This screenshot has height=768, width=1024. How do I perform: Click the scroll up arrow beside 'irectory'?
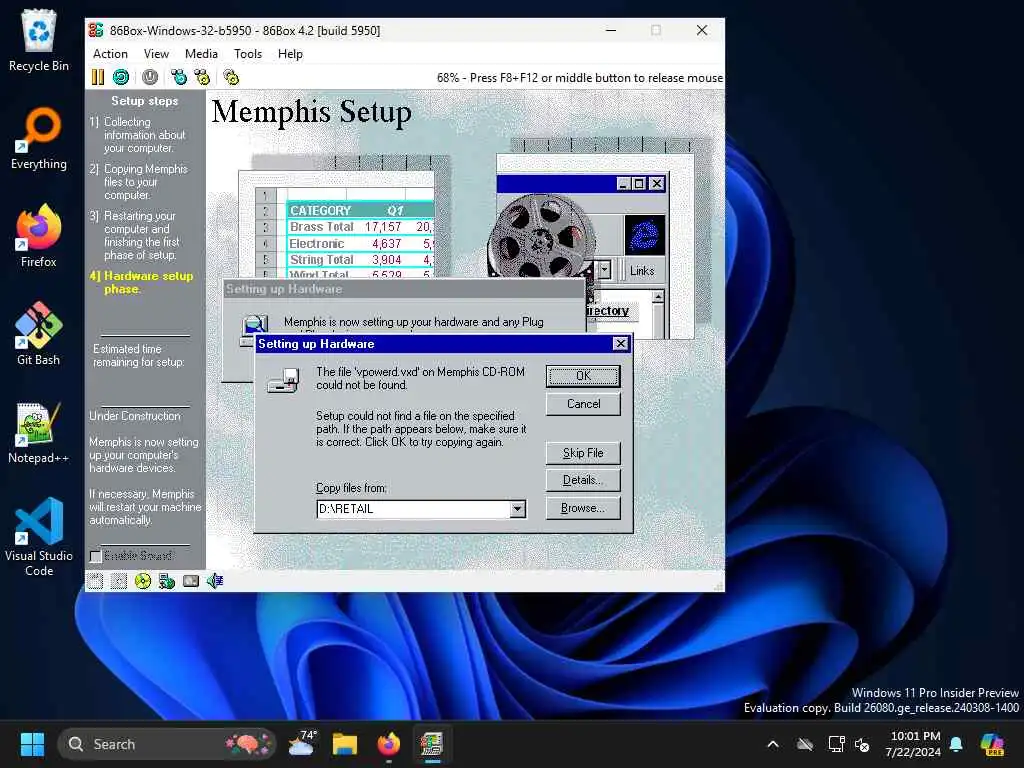click(x=658, y=297)
